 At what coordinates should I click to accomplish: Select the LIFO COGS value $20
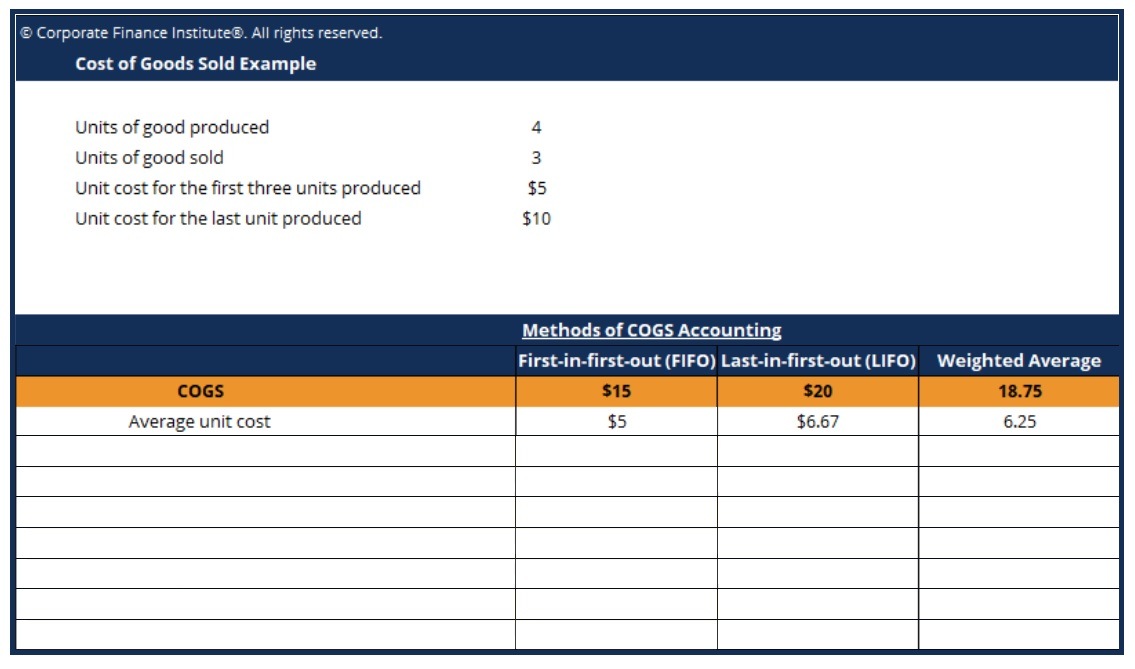(818, 391)
